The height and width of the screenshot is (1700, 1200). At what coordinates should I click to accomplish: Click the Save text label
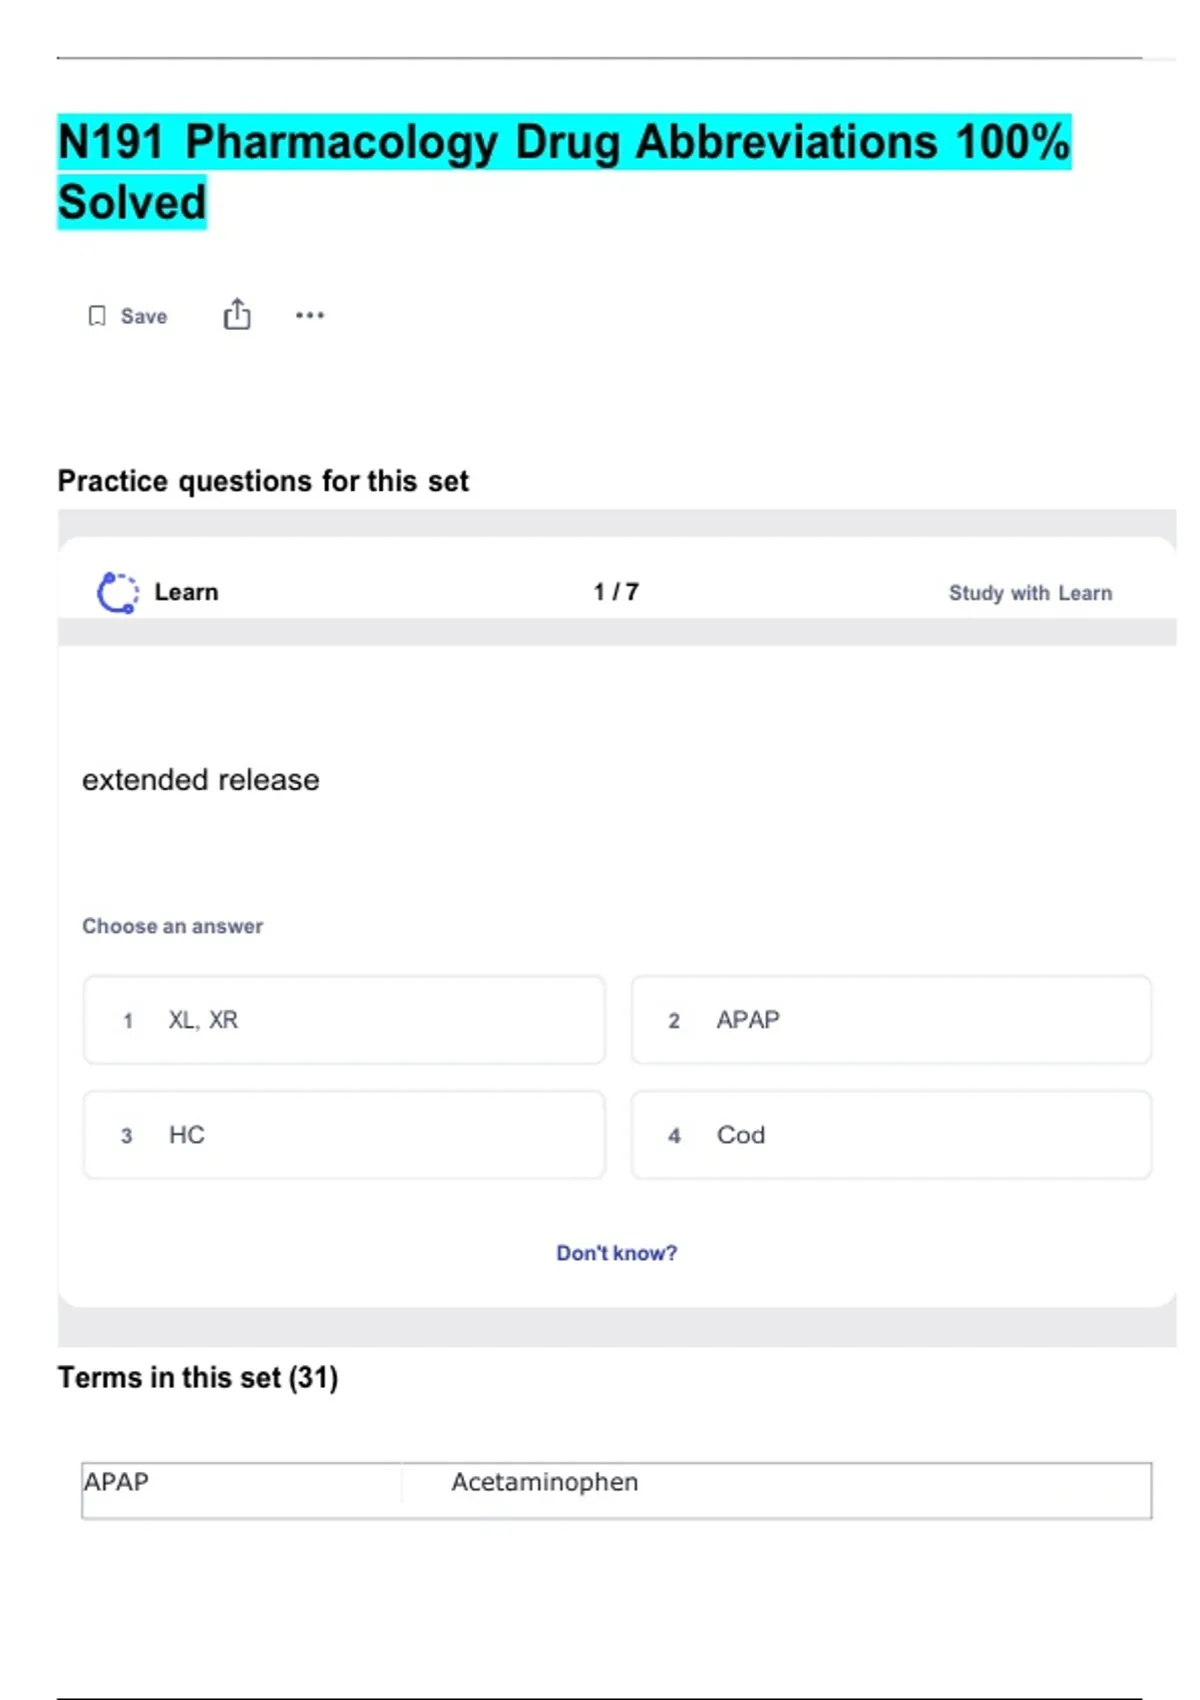pyautogui.click(x=144, y=316)
